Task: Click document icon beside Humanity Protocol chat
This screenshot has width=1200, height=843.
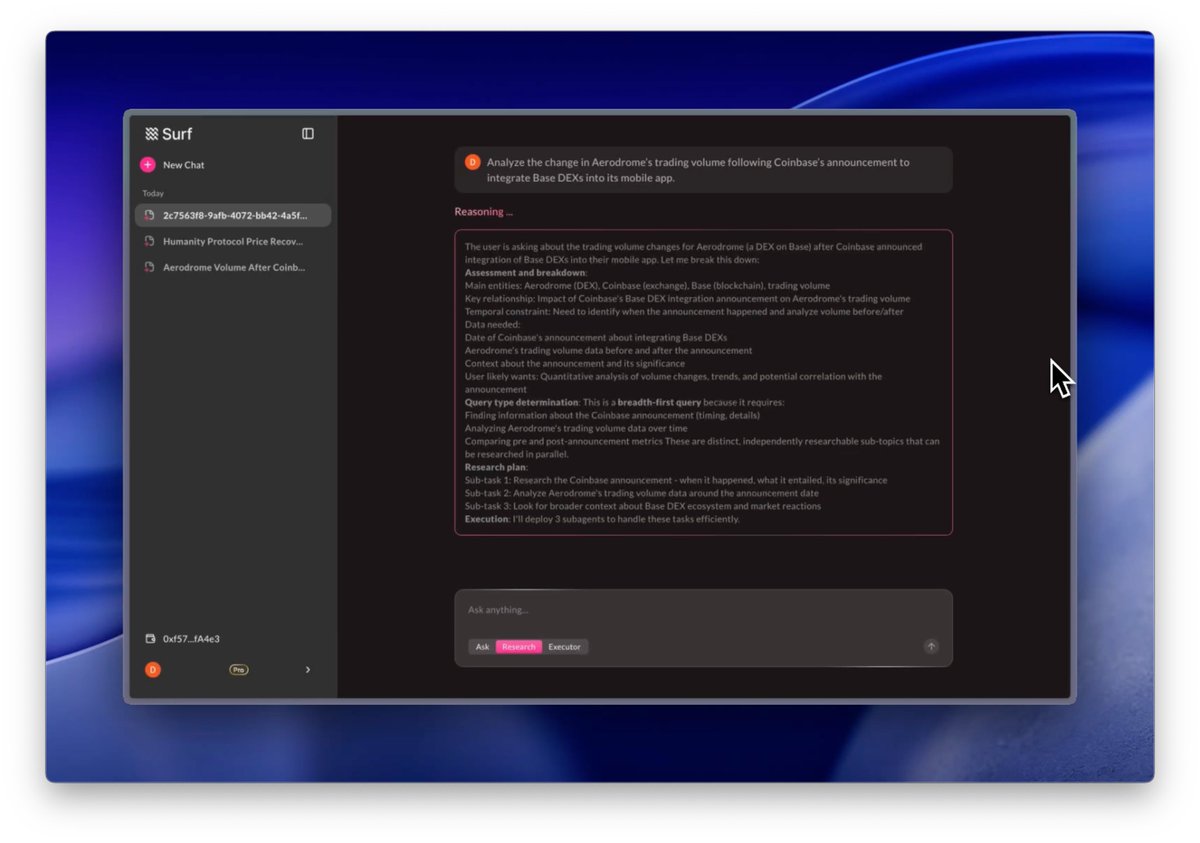Action: (149, 241)
